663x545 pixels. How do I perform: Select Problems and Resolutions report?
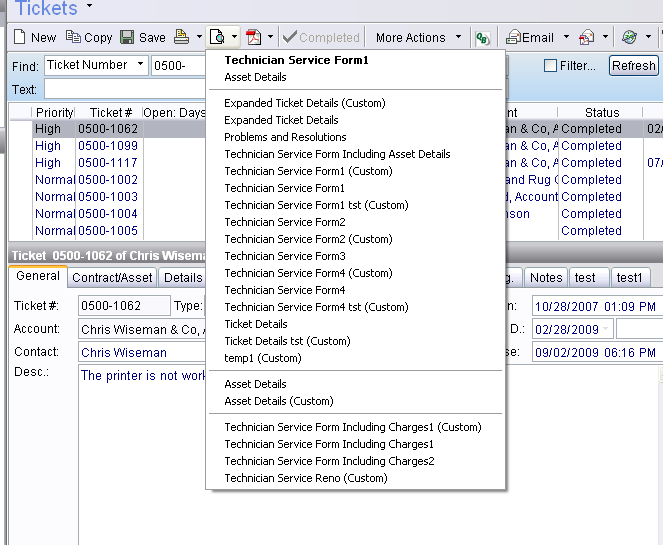[x=285, y=137]
